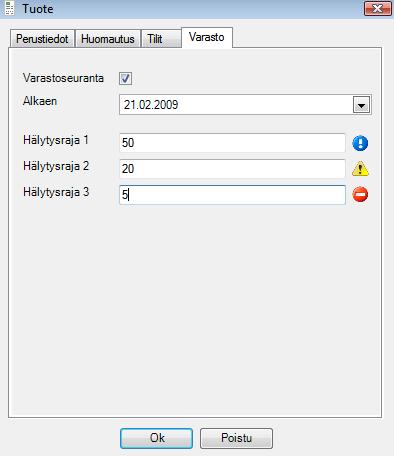
Task: Click the Tuote title bar text
Action: pyautogui.click(x=38, y=9)
